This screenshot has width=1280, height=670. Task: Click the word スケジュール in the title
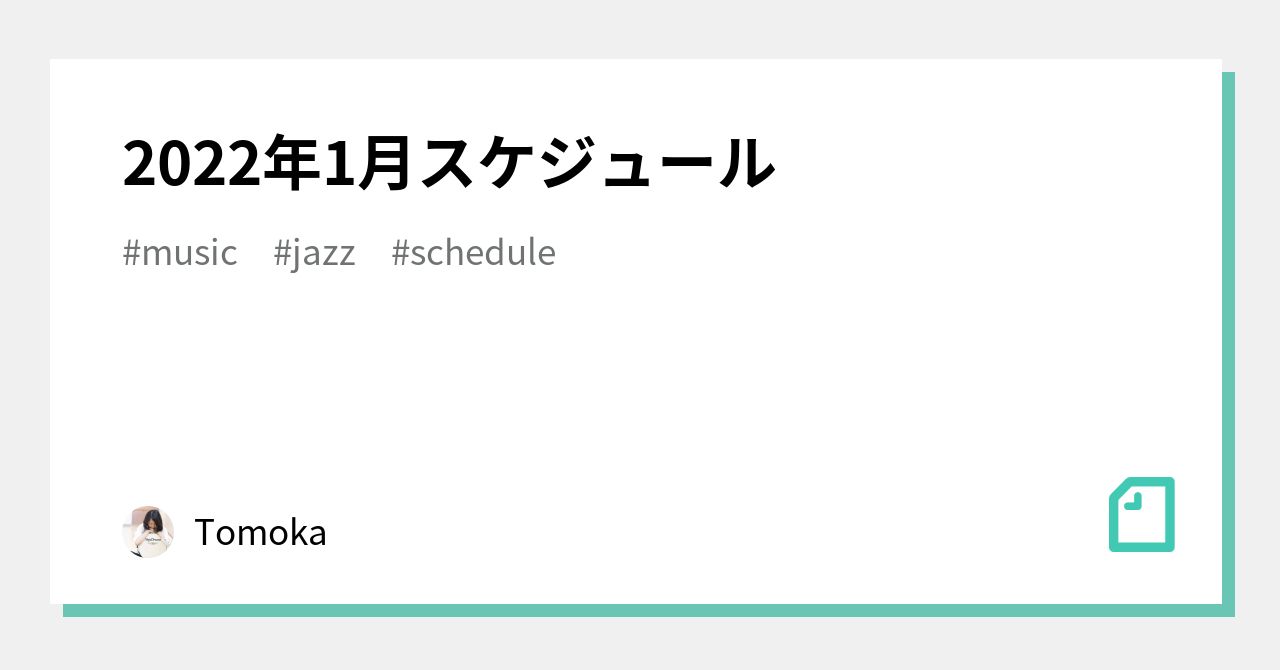pos(597,163)
